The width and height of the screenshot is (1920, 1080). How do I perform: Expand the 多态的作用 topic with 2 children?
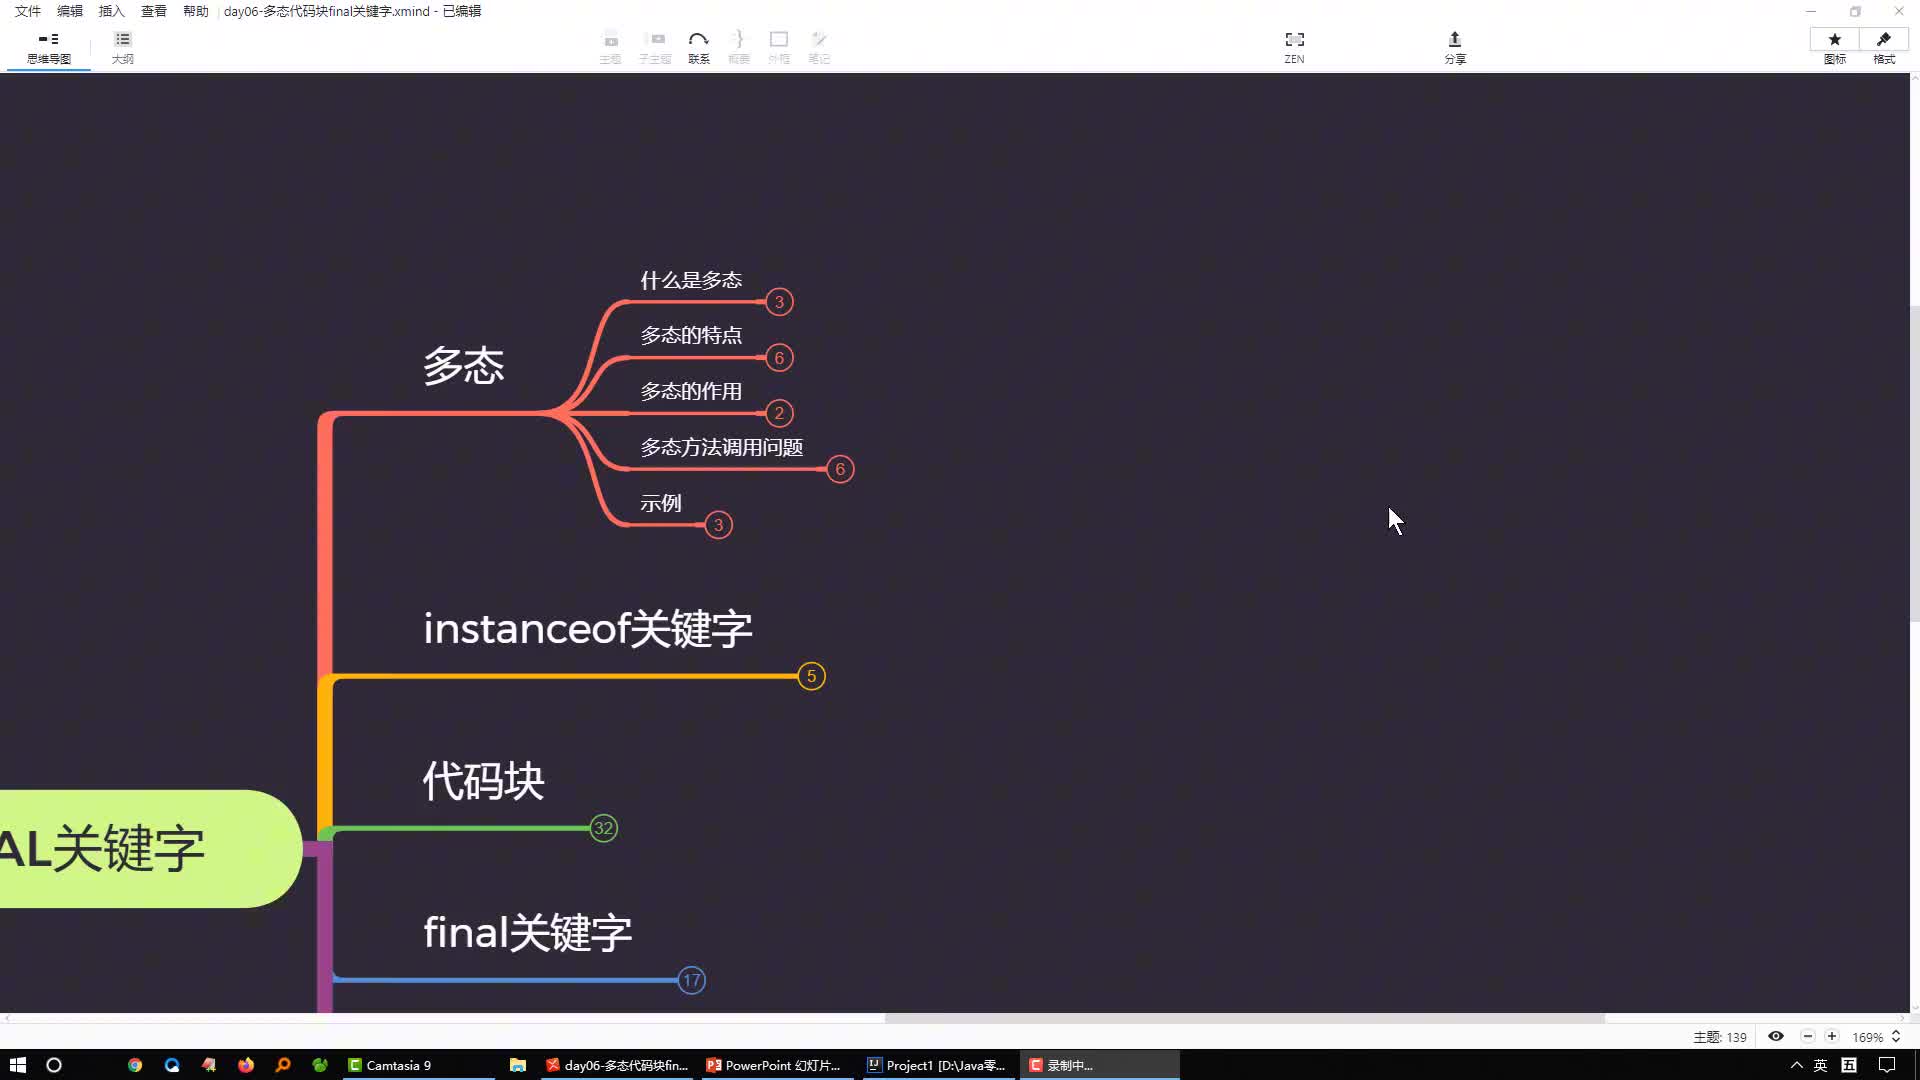click(779, 413)
